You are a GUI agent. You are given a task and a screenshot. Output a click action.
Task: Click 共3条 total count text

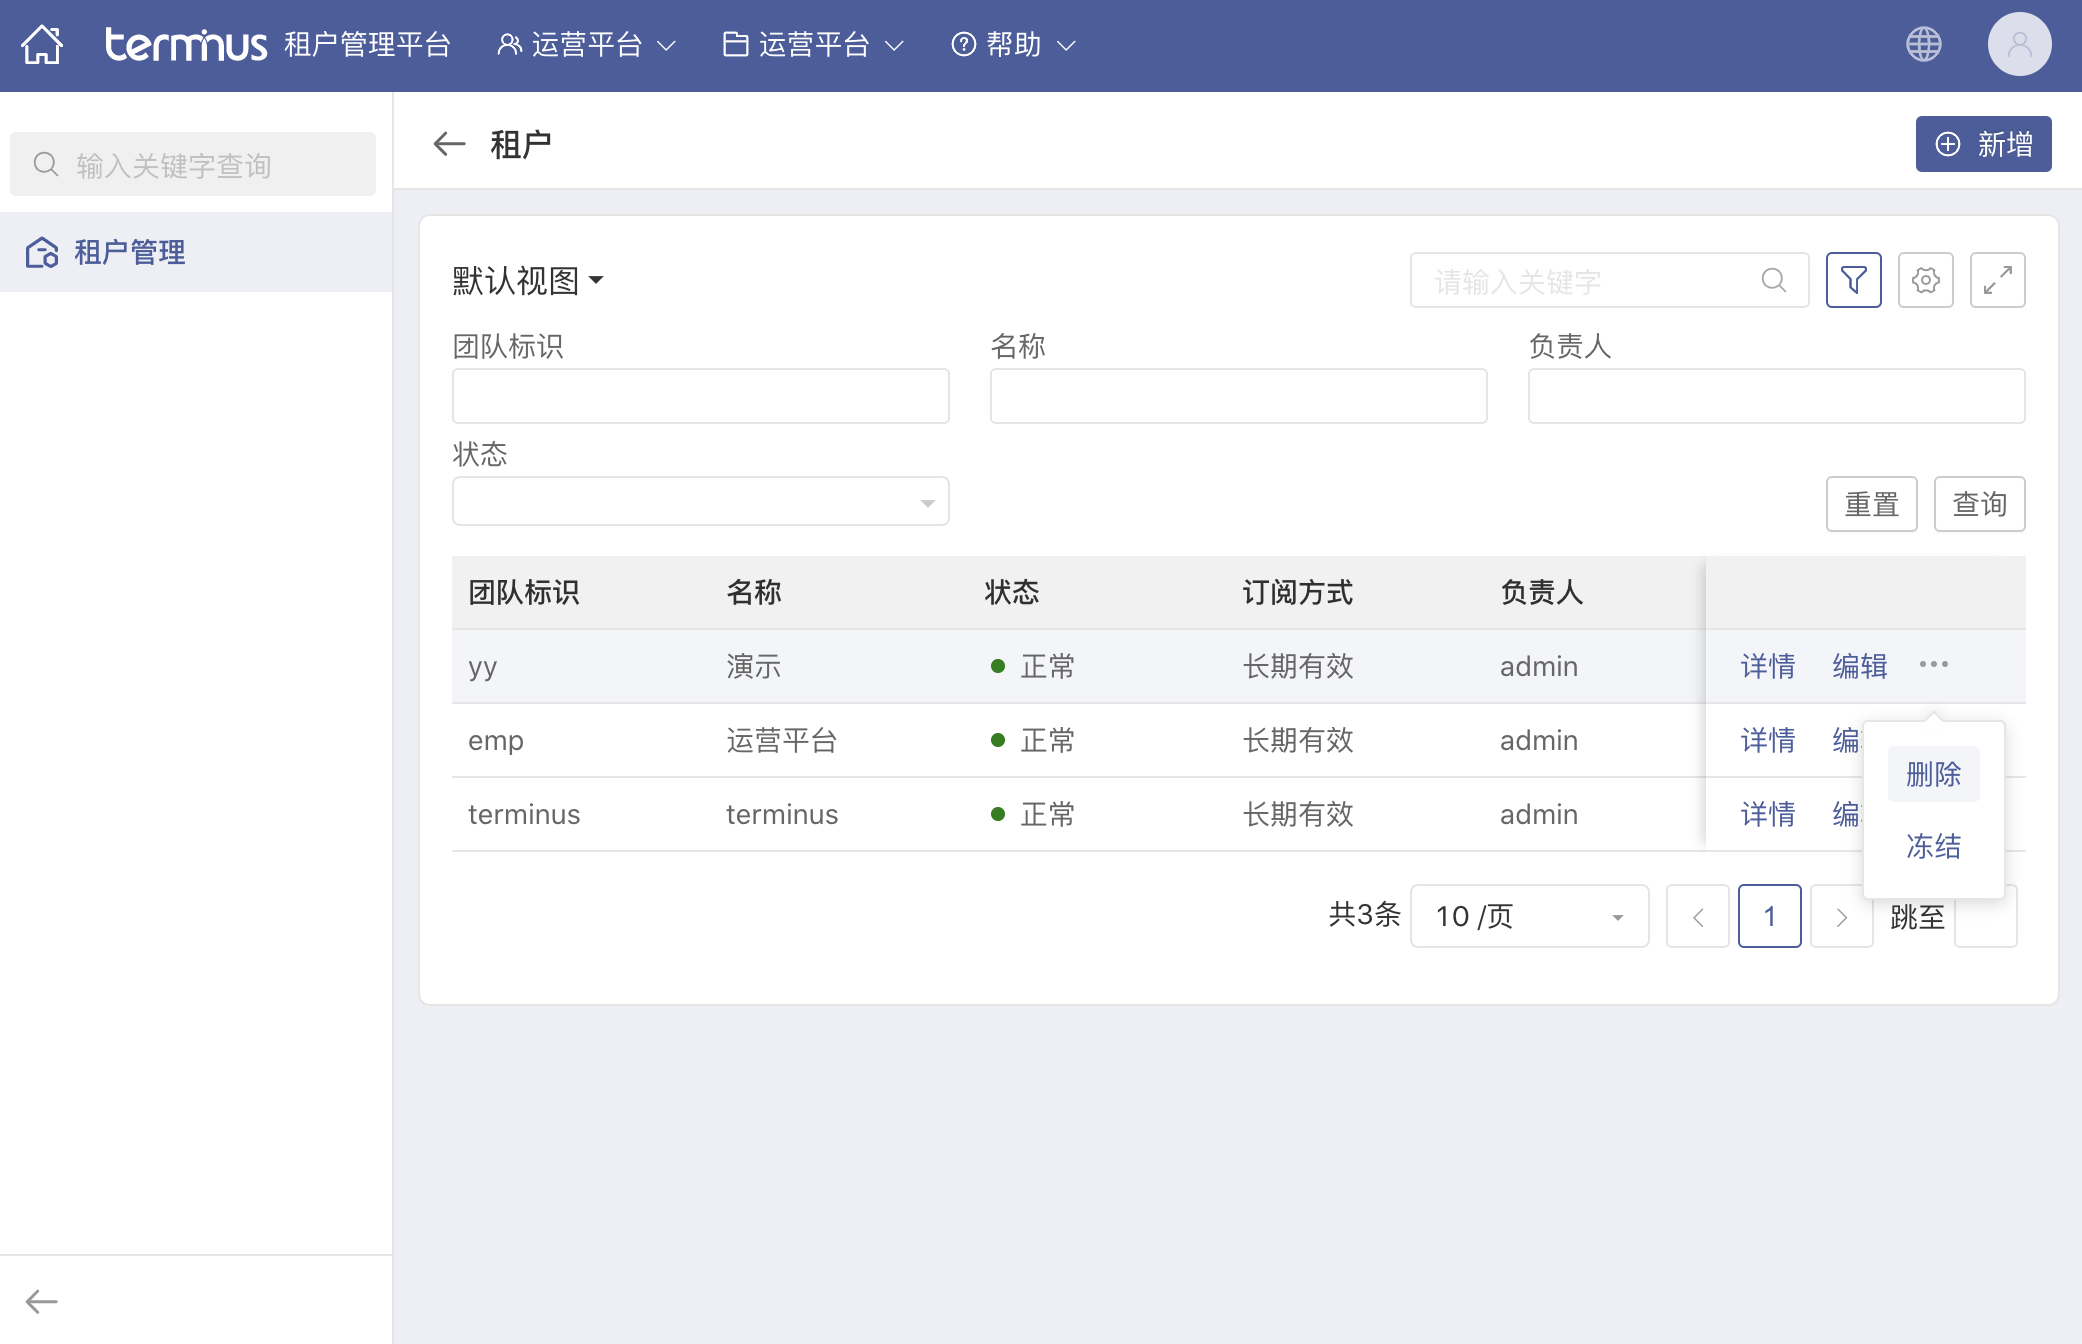point(1364,914)
